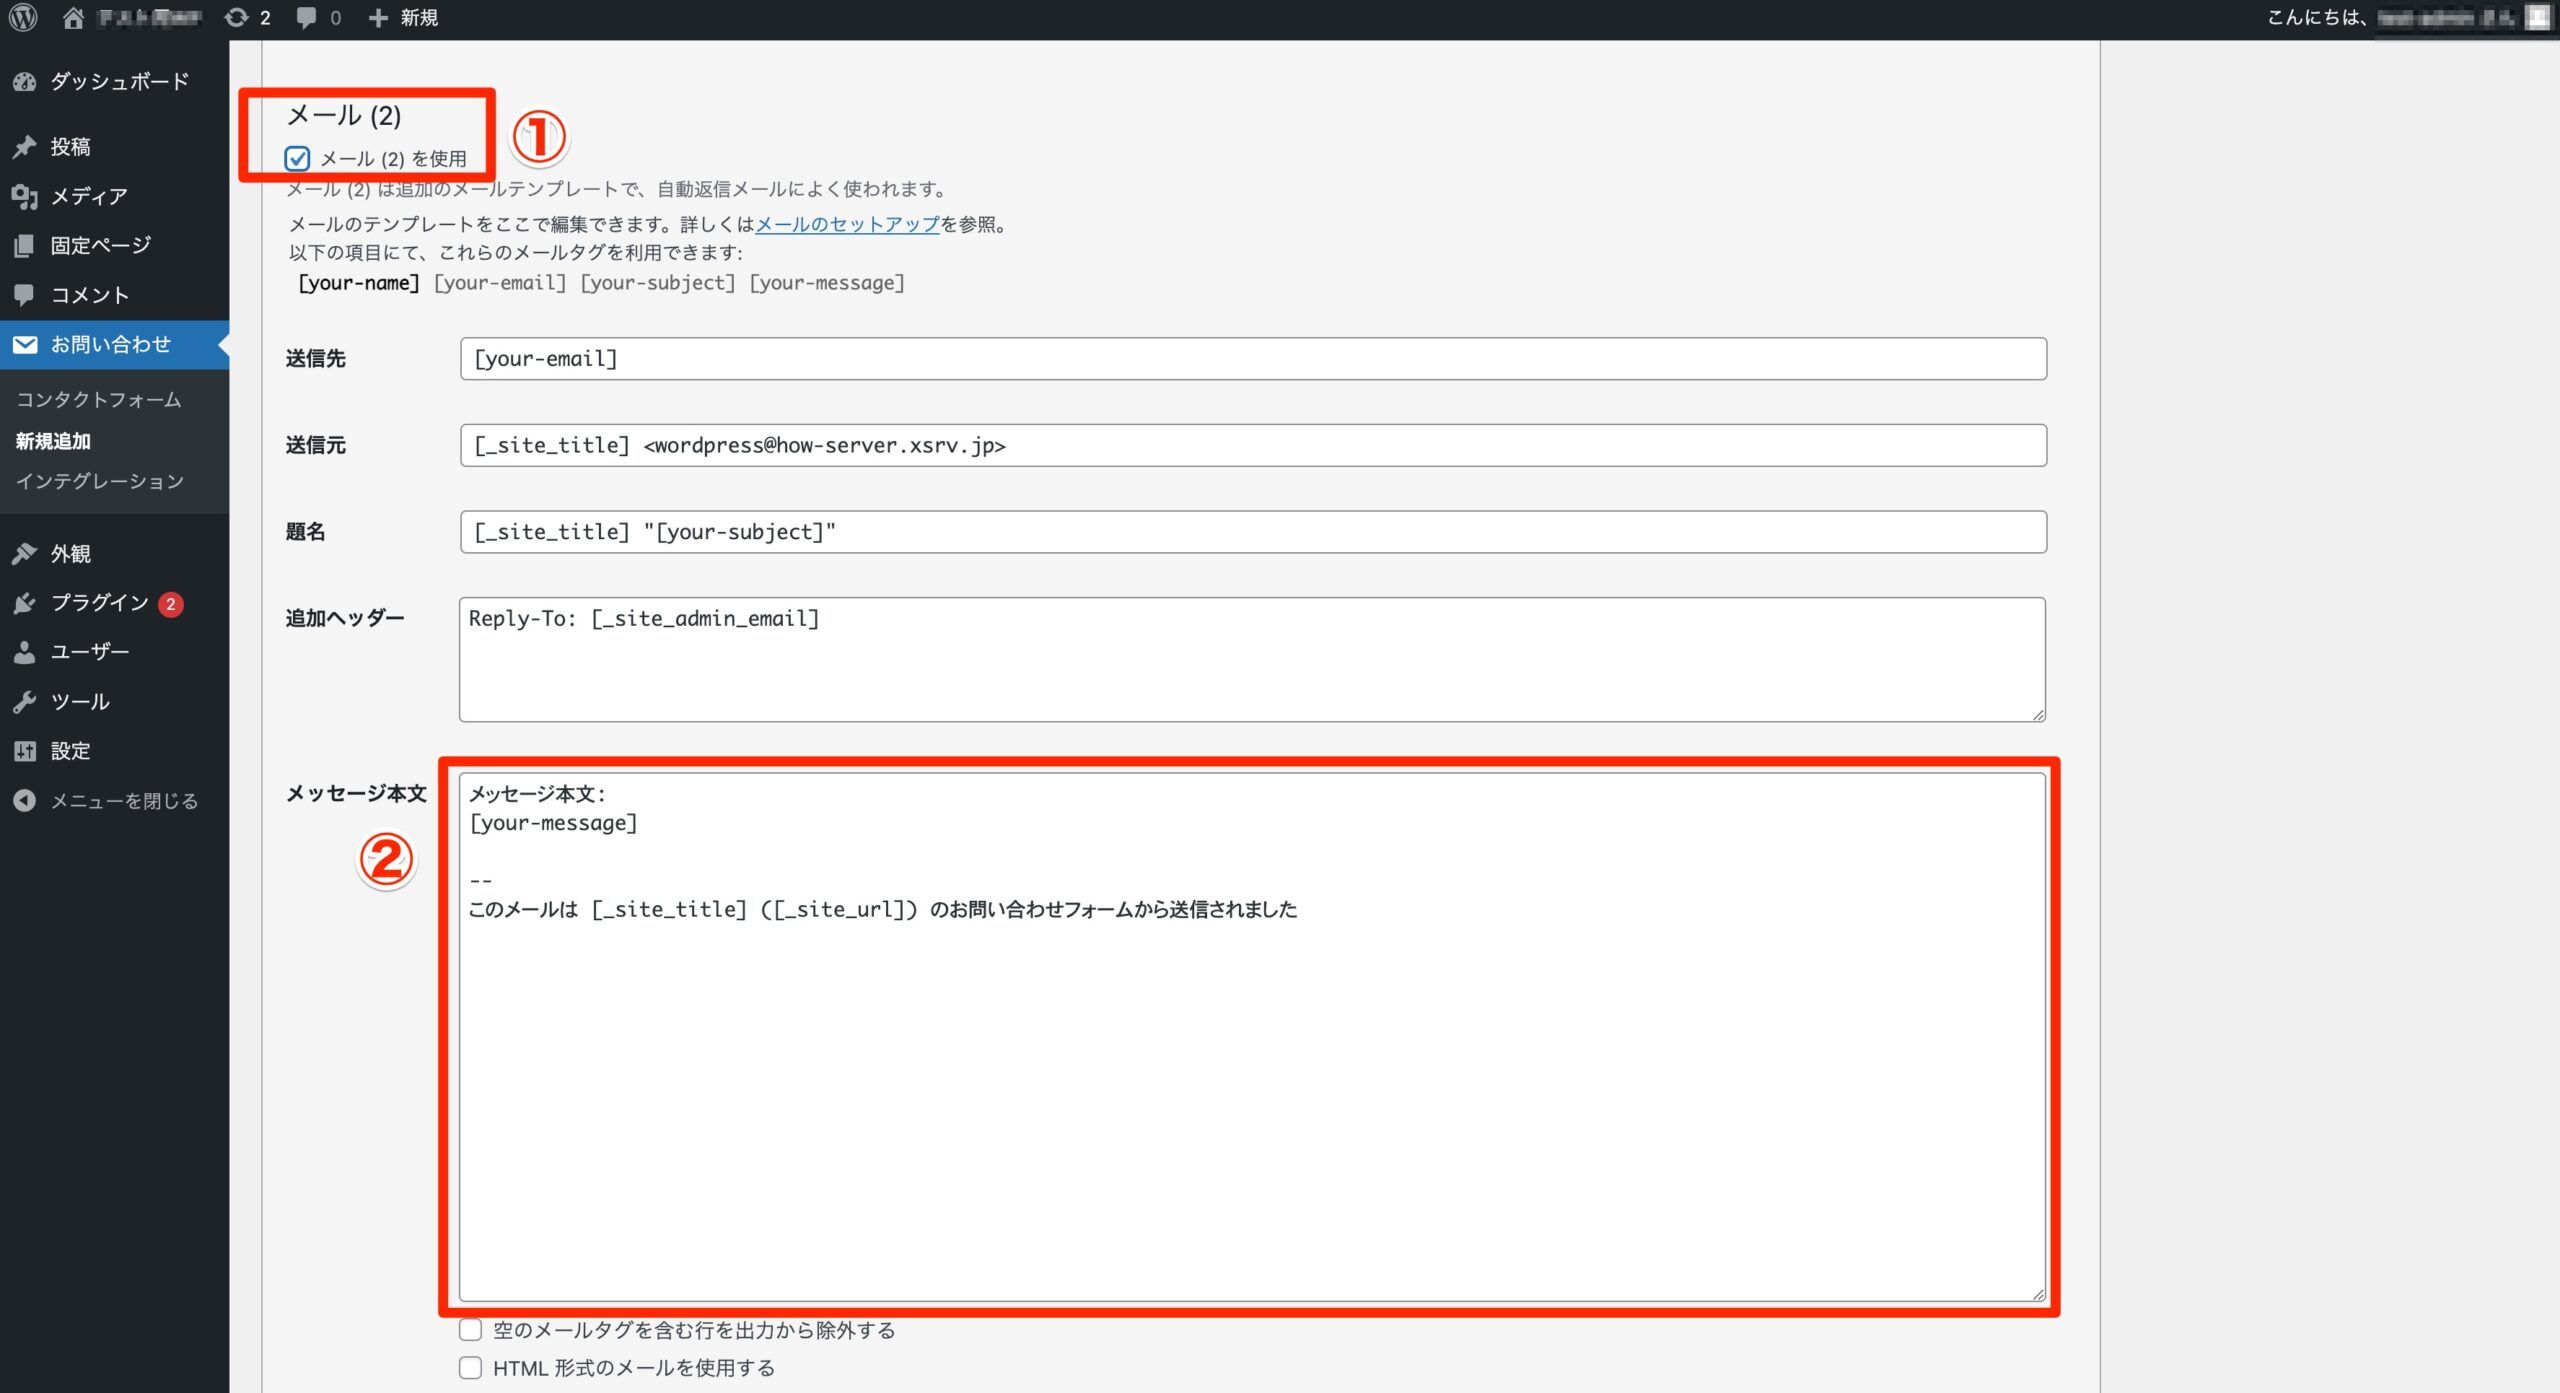Collapse sidebar with メニューを閉じる

pos(123,800)
